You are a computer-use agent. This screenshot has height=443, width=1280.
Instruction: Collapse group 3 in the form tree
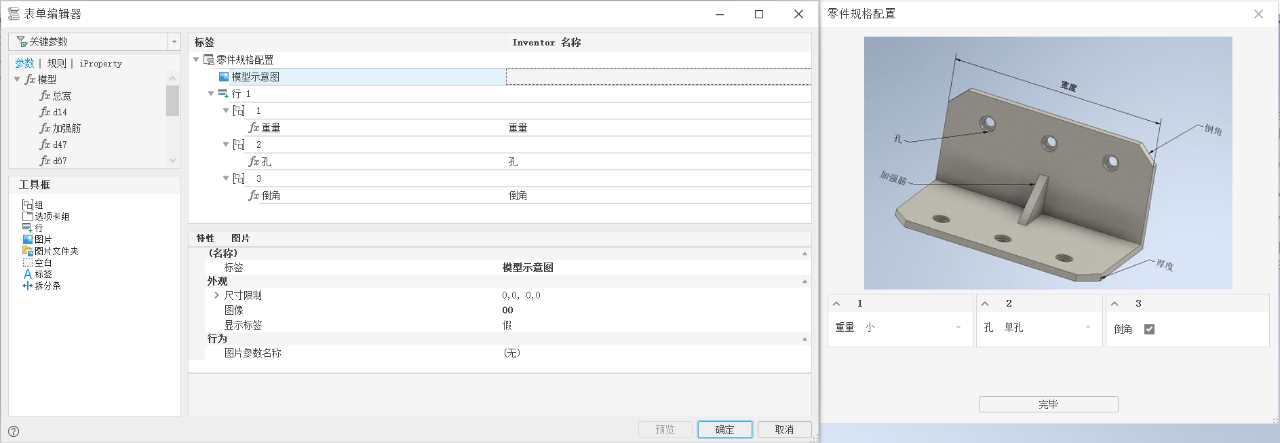coord(226,178)
